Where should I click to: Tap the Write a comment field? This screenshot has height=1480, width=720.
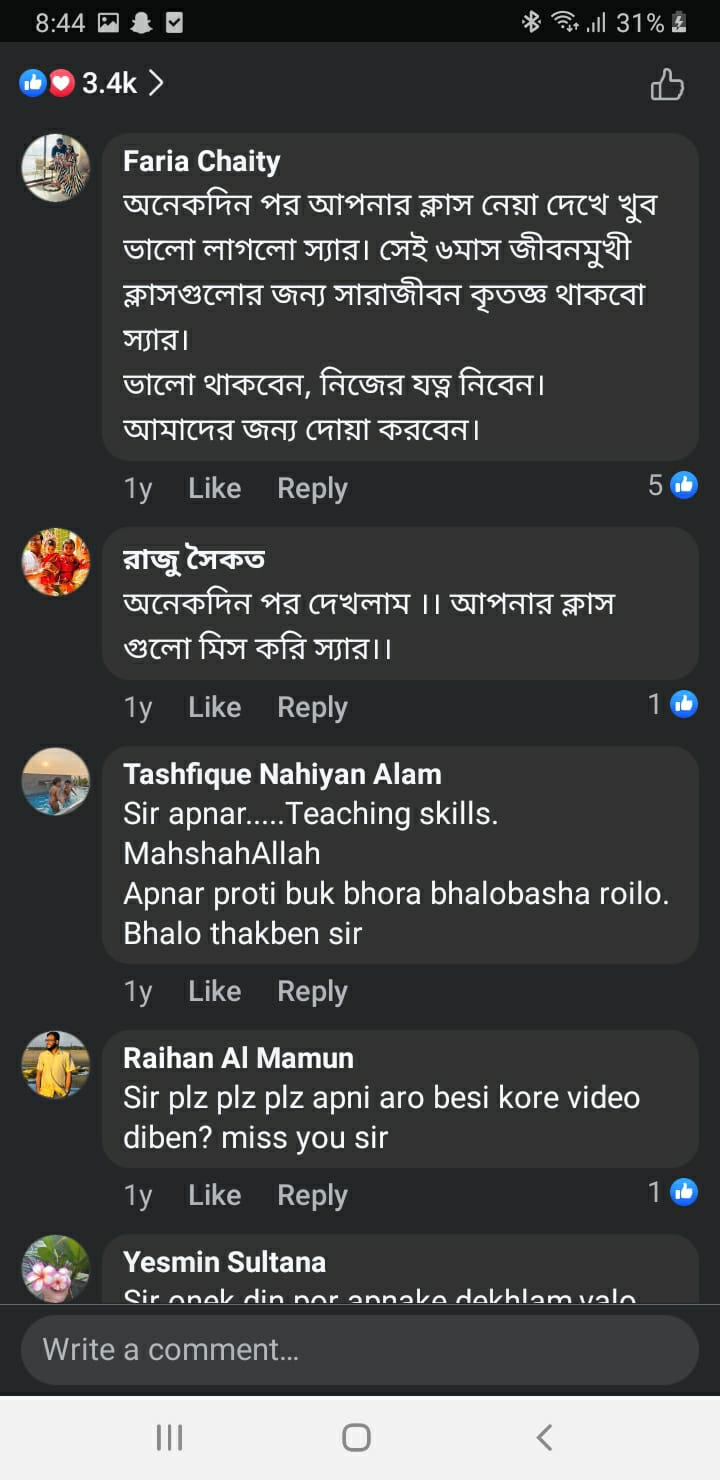click(360, 1350)
